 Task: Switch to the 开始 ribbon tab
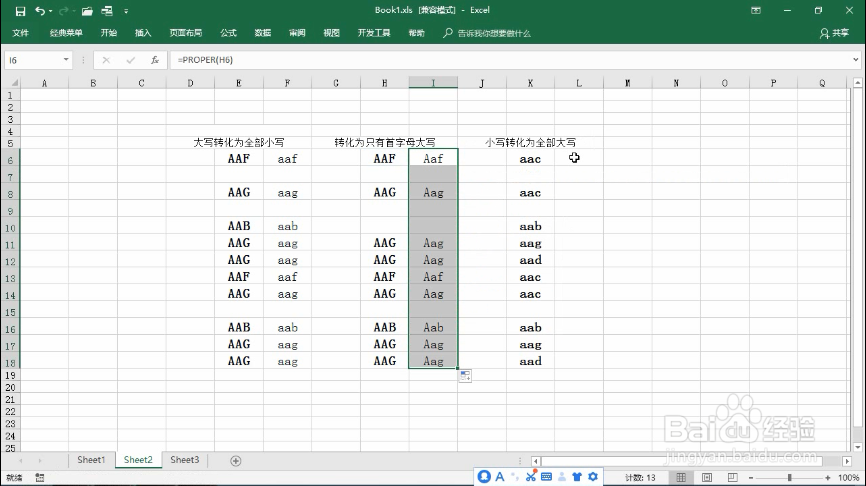(x=109, y=33)
